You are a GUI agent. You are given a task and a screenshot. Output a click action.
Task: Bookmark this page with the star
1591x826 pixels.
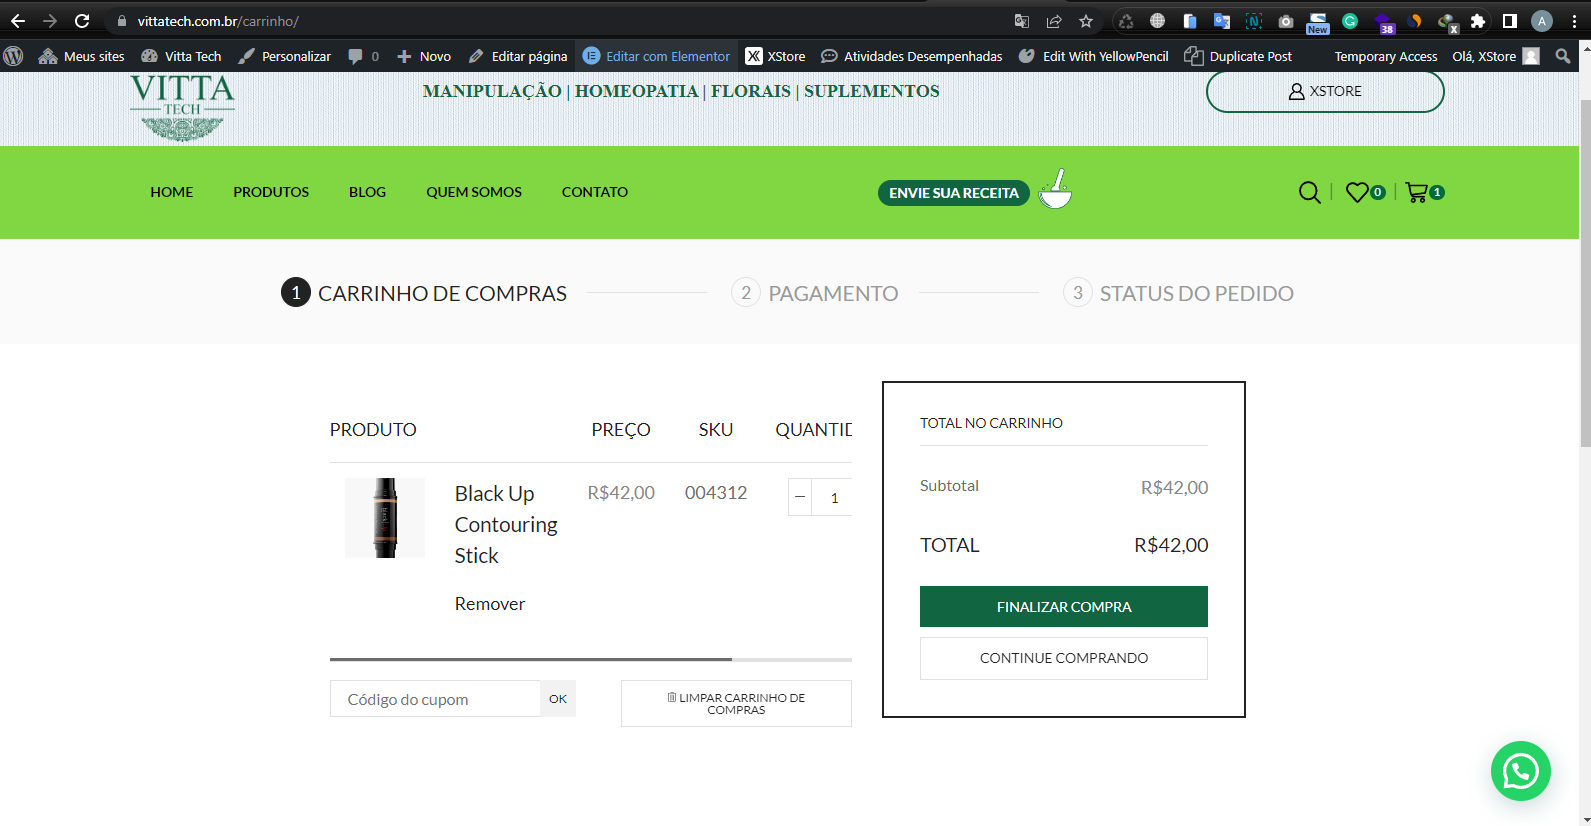(1086, 21)
